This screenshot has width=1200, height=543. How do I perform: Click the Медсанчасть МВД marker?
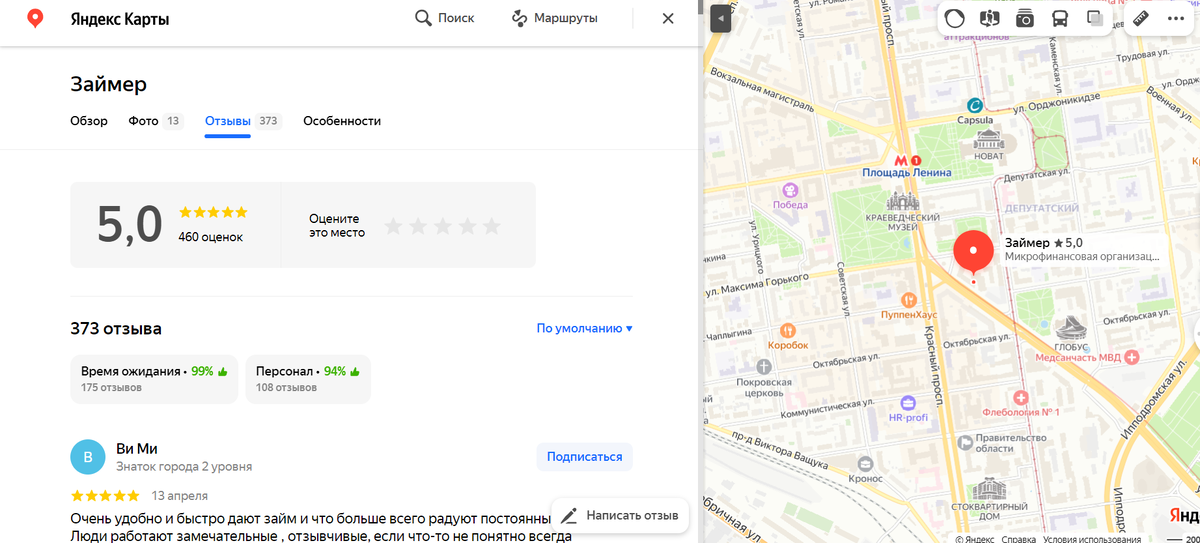click(x=1131, y=357)
